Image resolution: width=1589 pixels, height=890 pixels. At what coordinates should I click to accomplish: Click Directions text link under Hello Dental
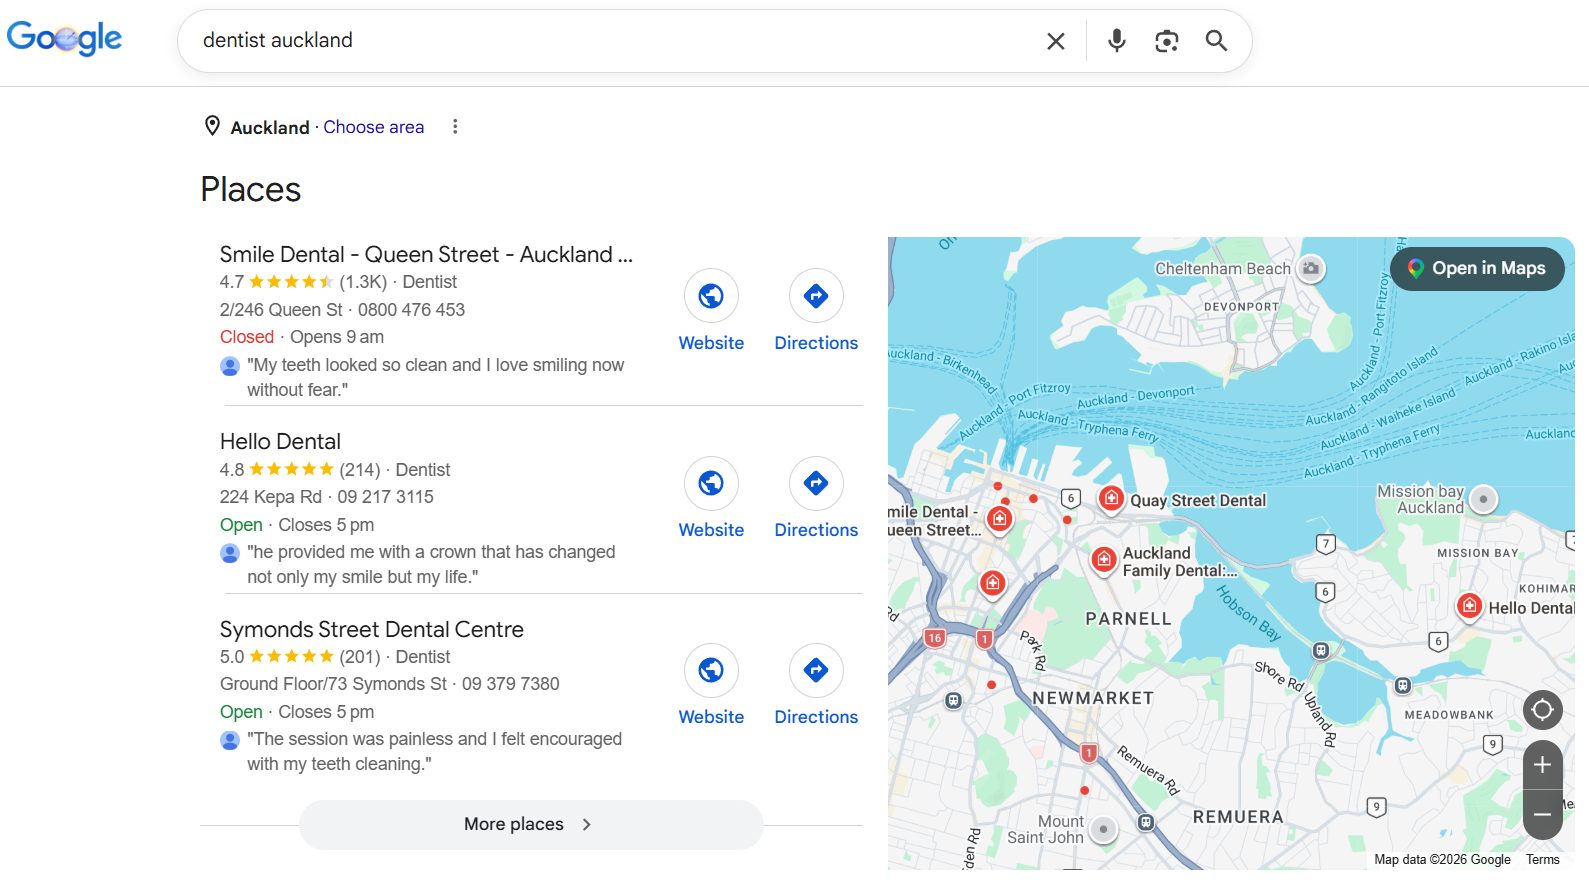[816, 530]
